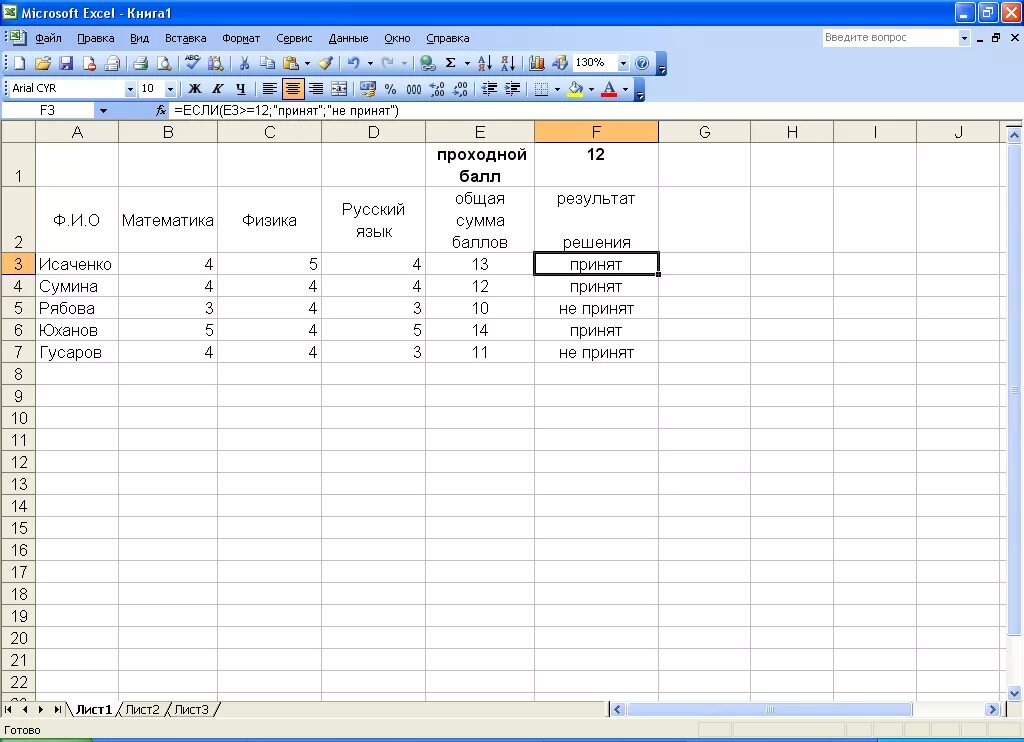Open the Arial CYR font dropdown
Viewport: 1024px width, 742px height.
point(130,89)
